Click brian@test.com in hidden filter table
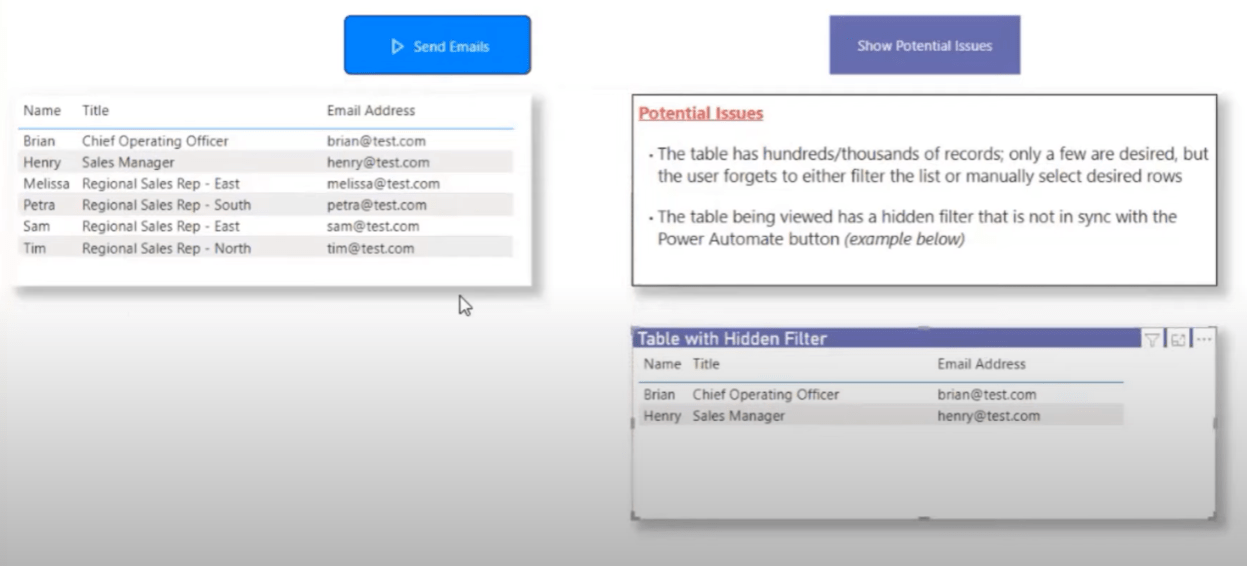This screenshot has width=1247, height=566. click(x=987, y=394)
